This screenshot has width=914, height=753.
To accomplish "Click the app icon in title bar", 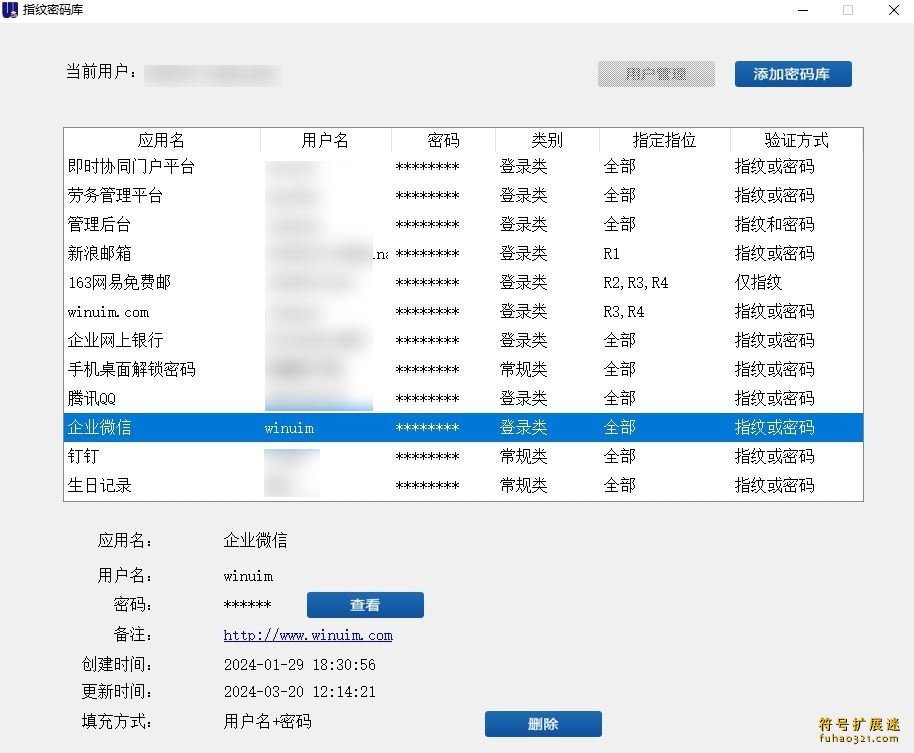I will coord(11,10).
